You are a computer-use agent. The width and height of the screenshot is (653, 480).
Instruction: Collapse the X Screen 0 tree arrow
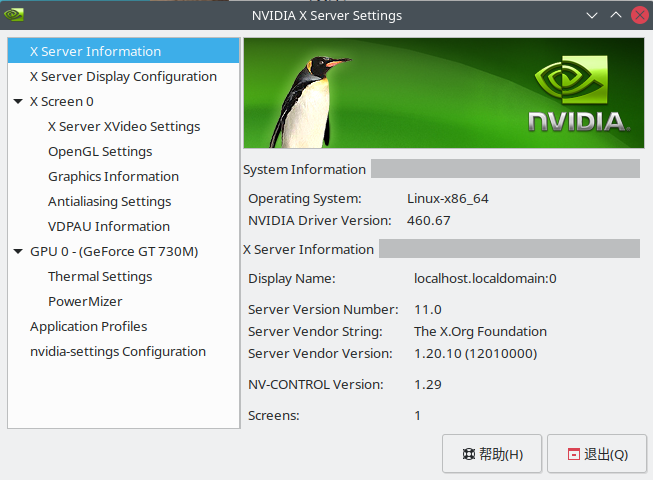(18, 101)
